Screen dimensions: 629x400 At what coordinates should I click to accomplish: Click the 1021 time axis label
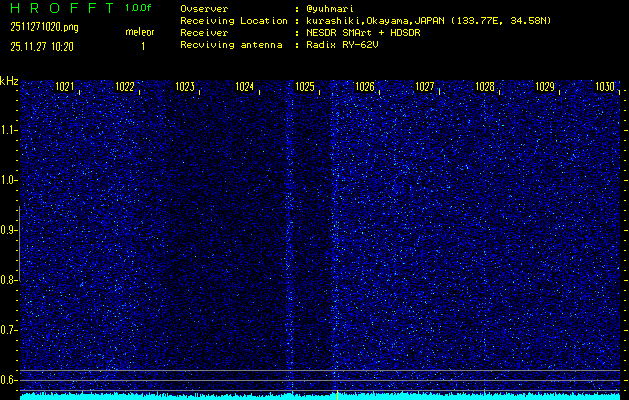(64, 87)
